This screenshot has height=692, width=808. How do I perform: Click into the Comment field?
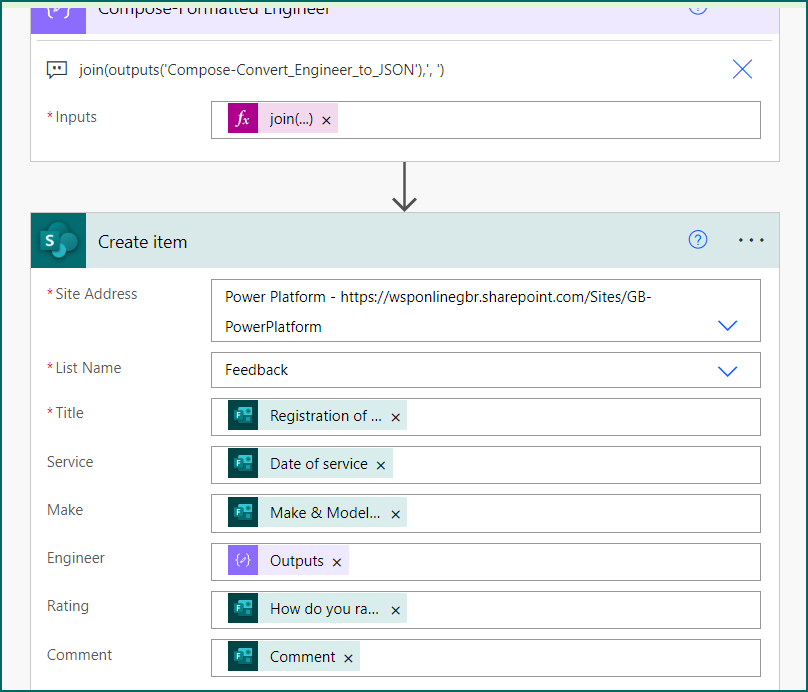click(485, 657)
